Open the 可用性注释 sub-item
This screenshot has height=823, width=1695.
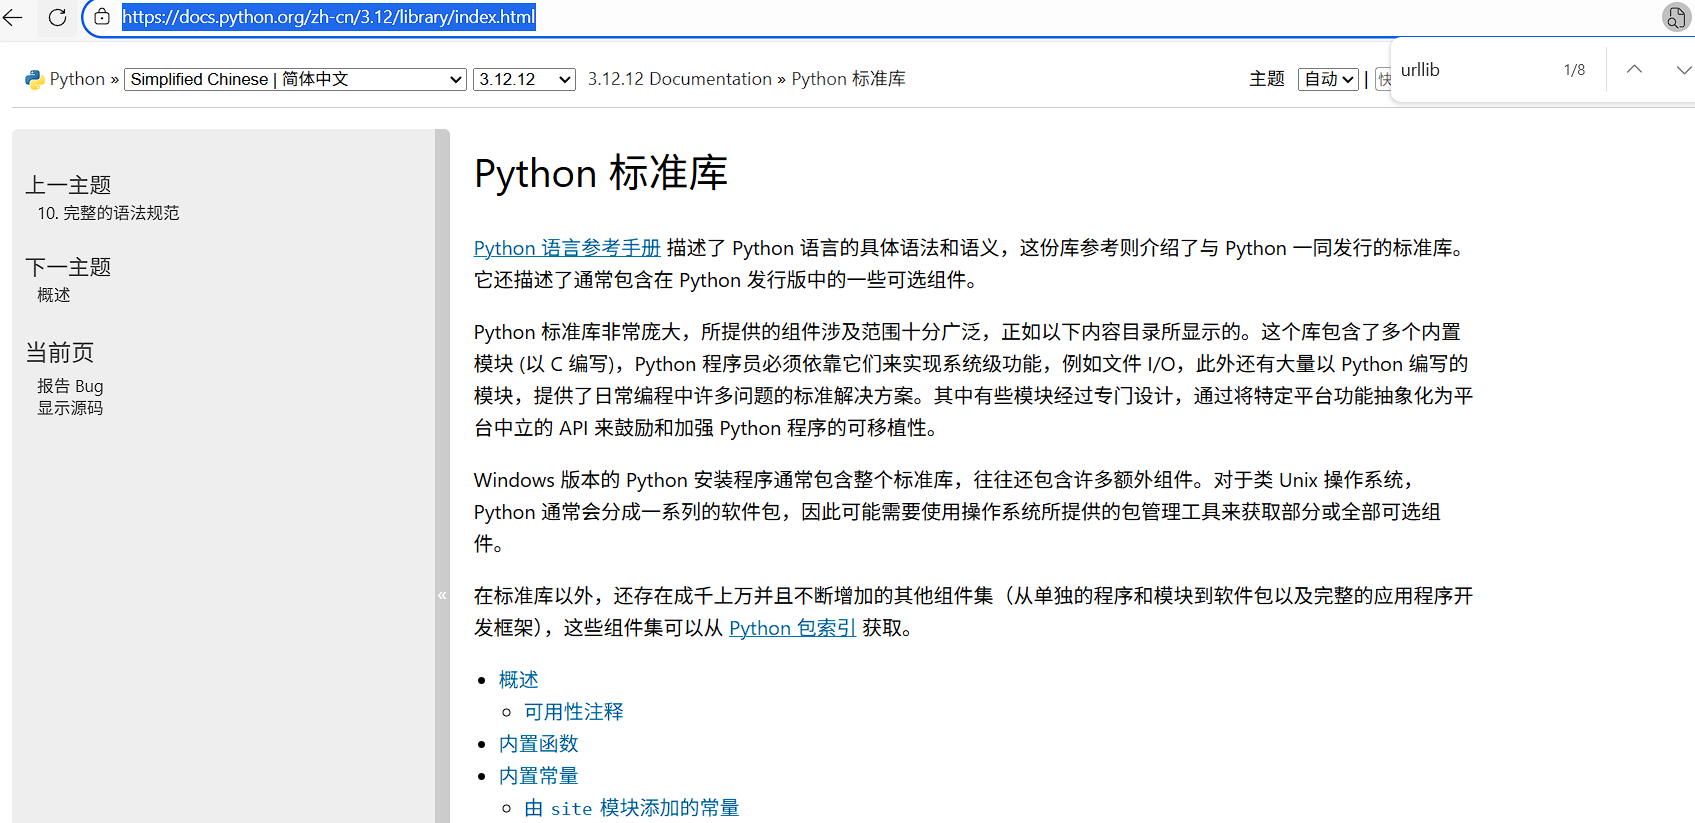pos(574,712)
